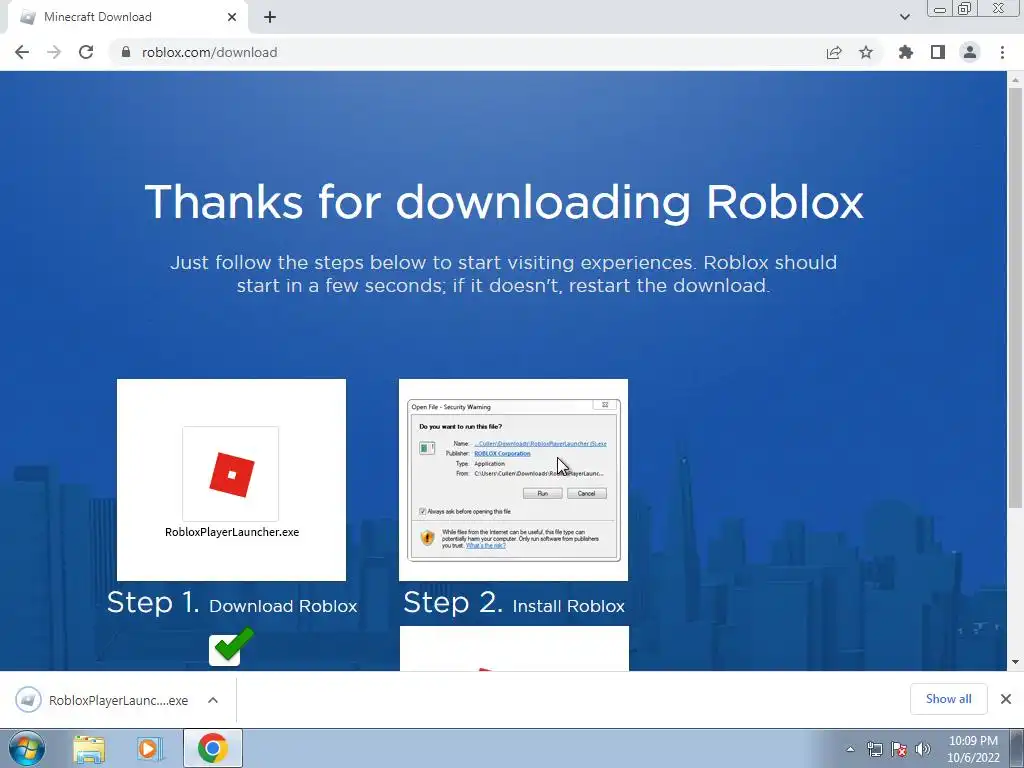Click the RobloxPlayerLauncher.exe thumbnail in Step 1
Image resolution: width=1024 pixels, height=768 pixels.
(x=231, y=479)
